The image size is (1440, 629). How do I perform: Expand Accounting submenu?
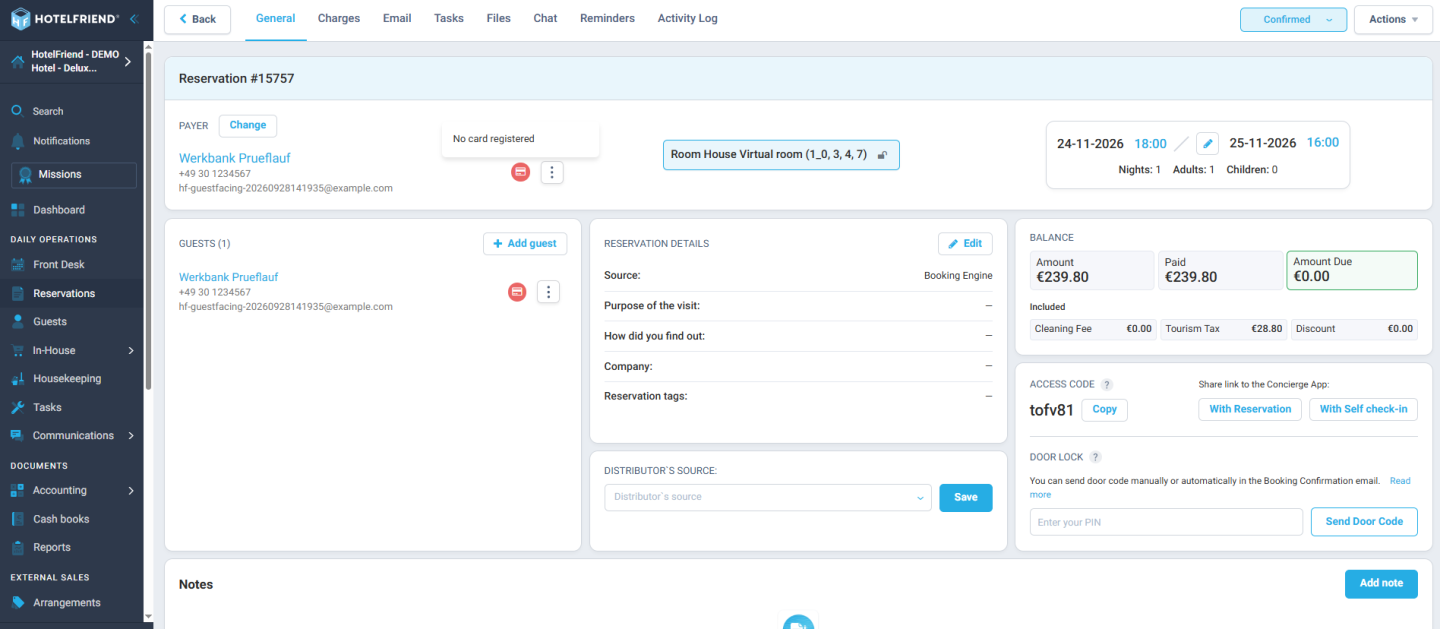click(x=131, y=491)
